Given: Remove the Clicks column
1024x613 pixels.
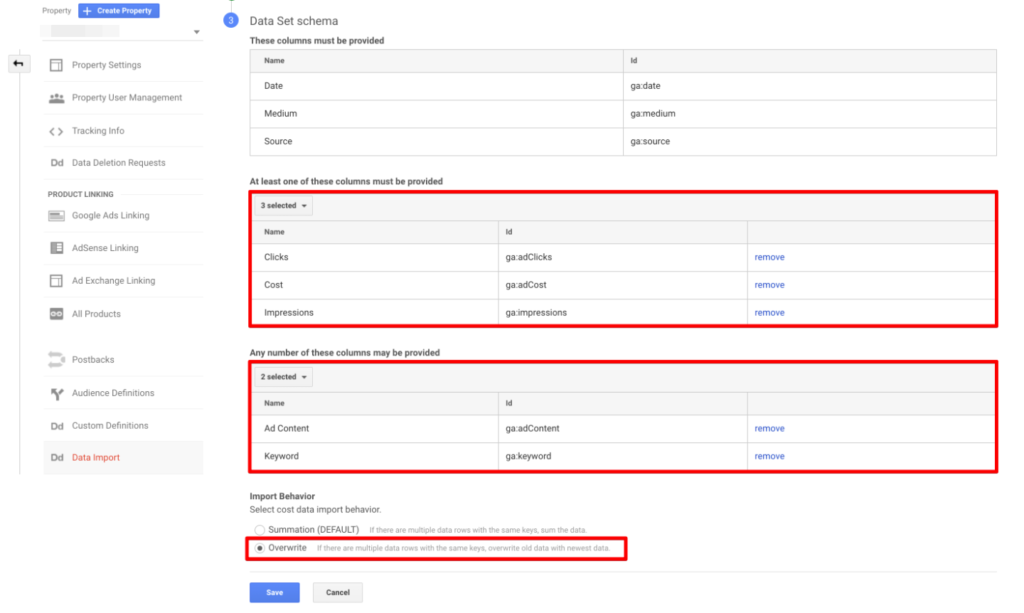Looking at the screenshot, I should point(769,257).
